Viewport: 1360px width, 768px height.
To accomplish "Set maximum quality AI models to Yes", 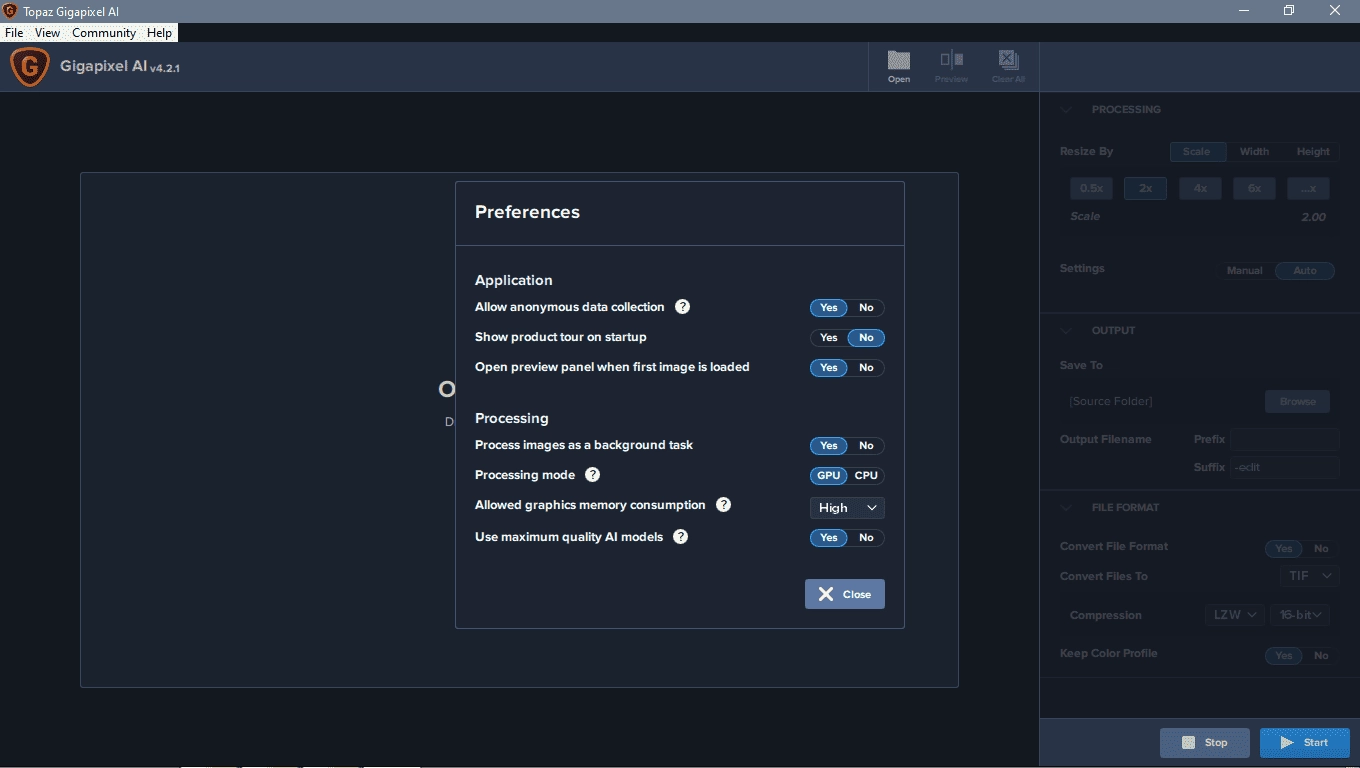I will 828,538.
